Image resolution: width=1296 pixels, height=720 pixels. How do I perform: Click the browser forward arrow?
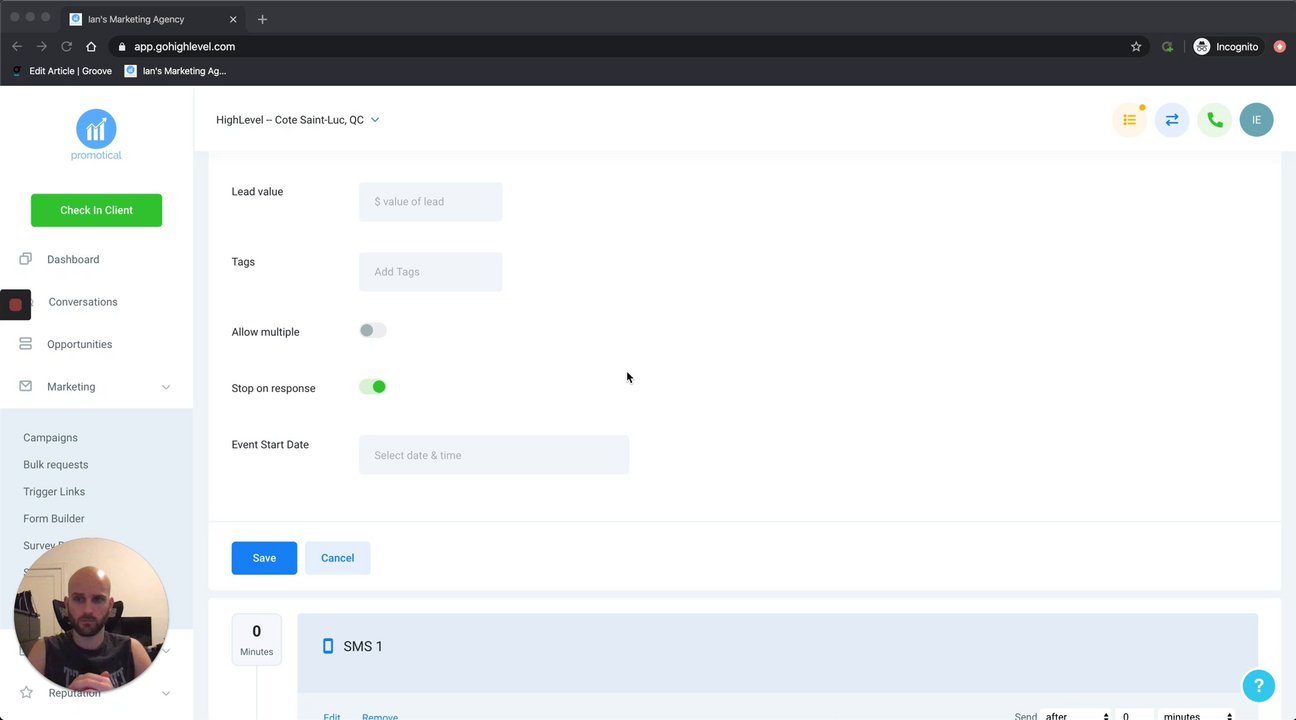click(x=42, y=46)
